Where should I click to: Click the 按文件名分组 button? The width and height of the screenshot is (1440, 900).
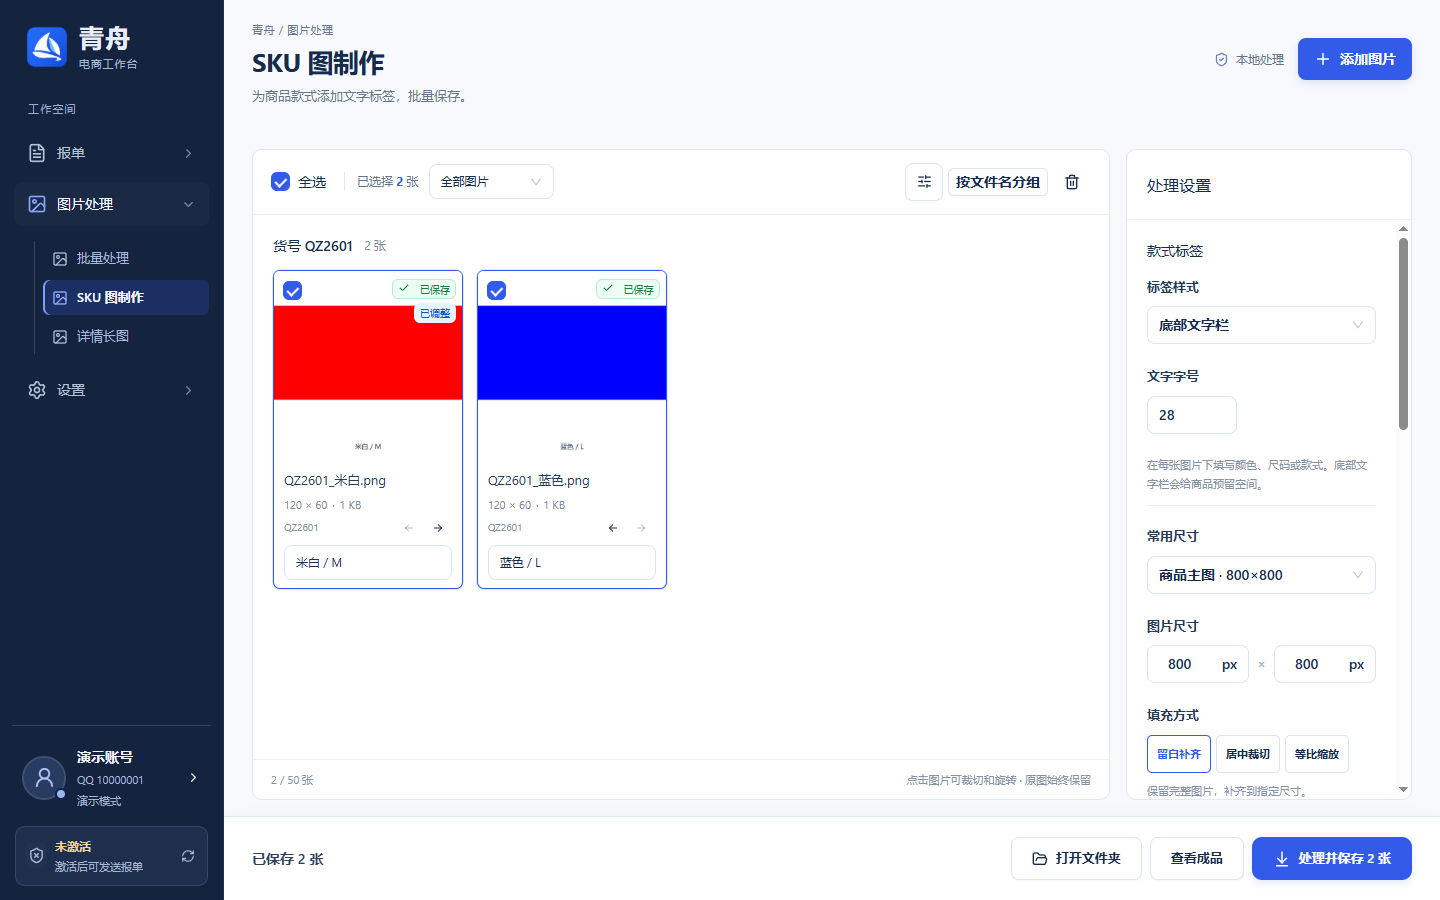point(998,182)
